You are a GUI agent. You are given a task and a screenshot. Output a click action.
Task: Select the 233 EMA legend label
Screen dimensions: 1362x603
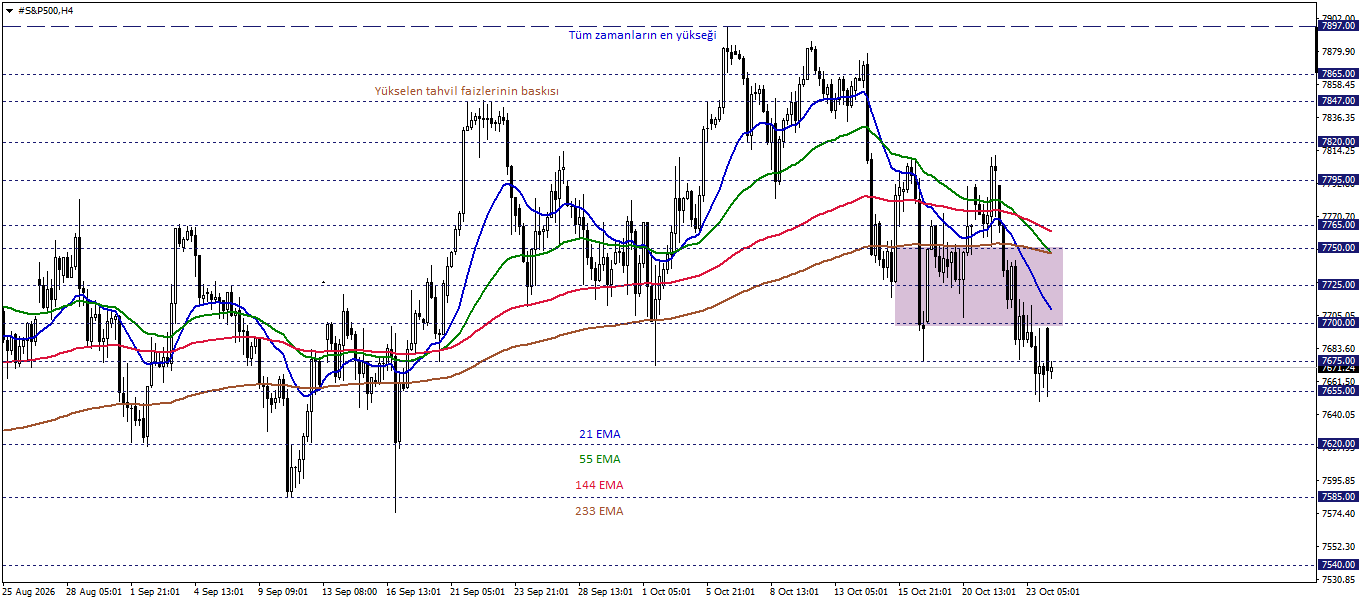599,511
